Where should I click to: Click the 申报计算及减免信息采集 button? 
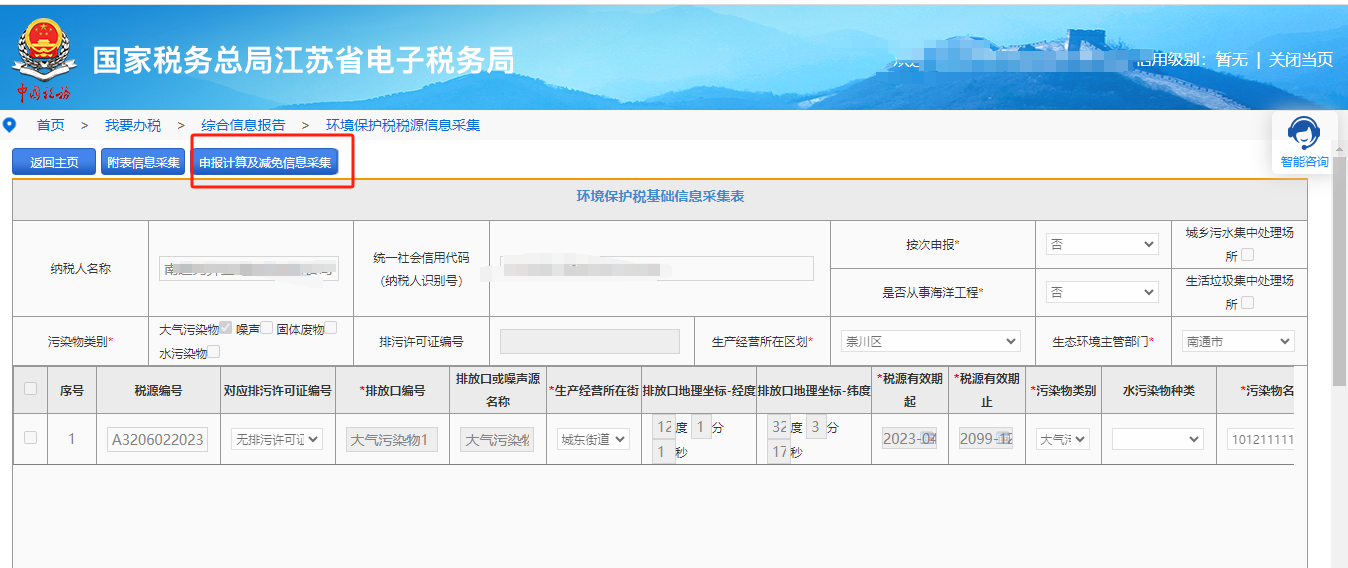pyautogui.click(x=265, y=162)
